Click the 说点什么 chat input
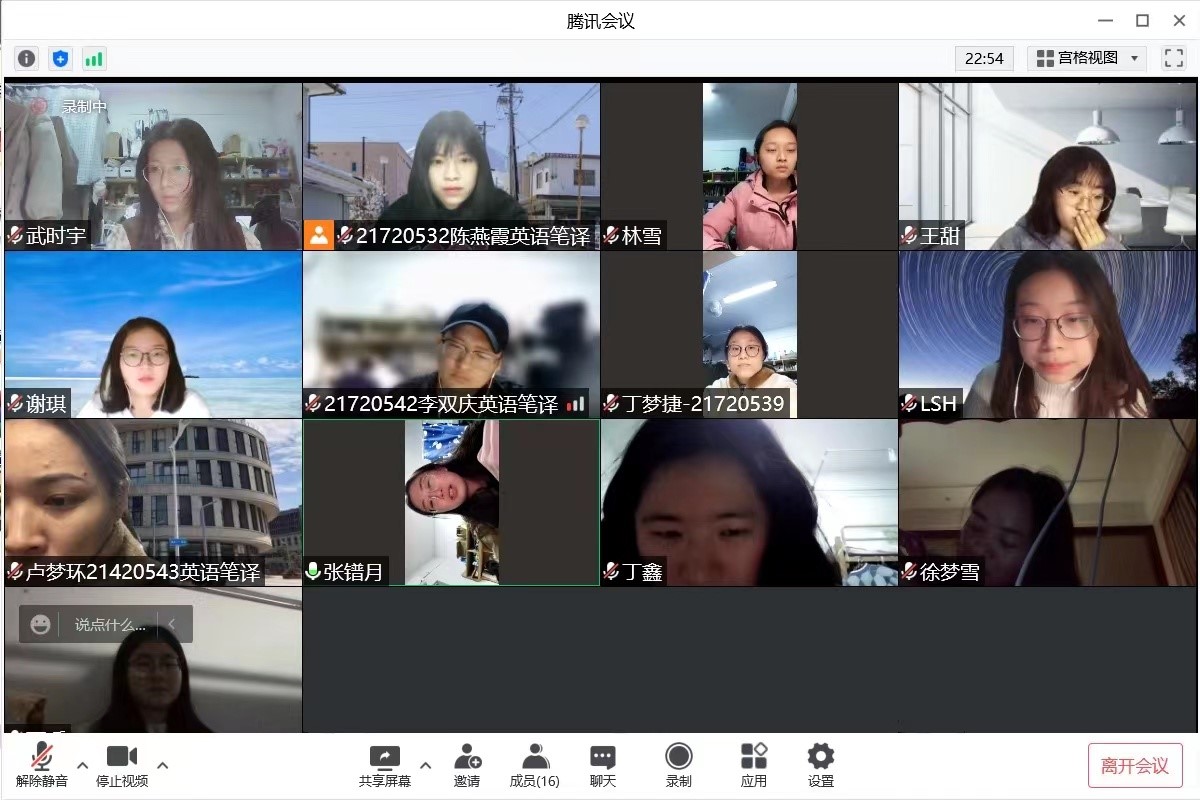Screen dimensions: 1200x800 pyautogui.click(x=110, y=625)
